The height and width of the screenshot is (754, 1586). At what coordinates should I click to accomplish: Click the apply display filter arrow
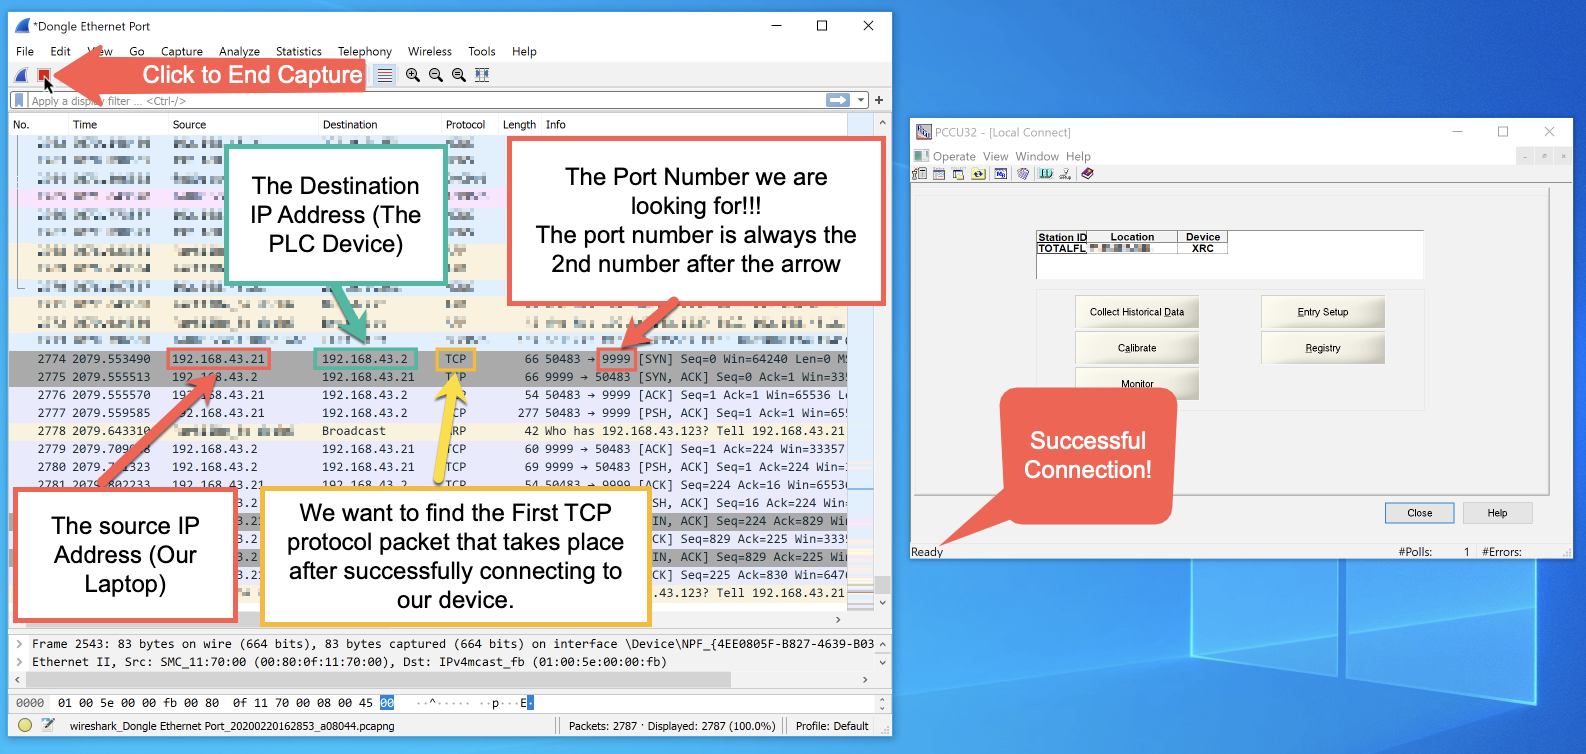[837, 100]
